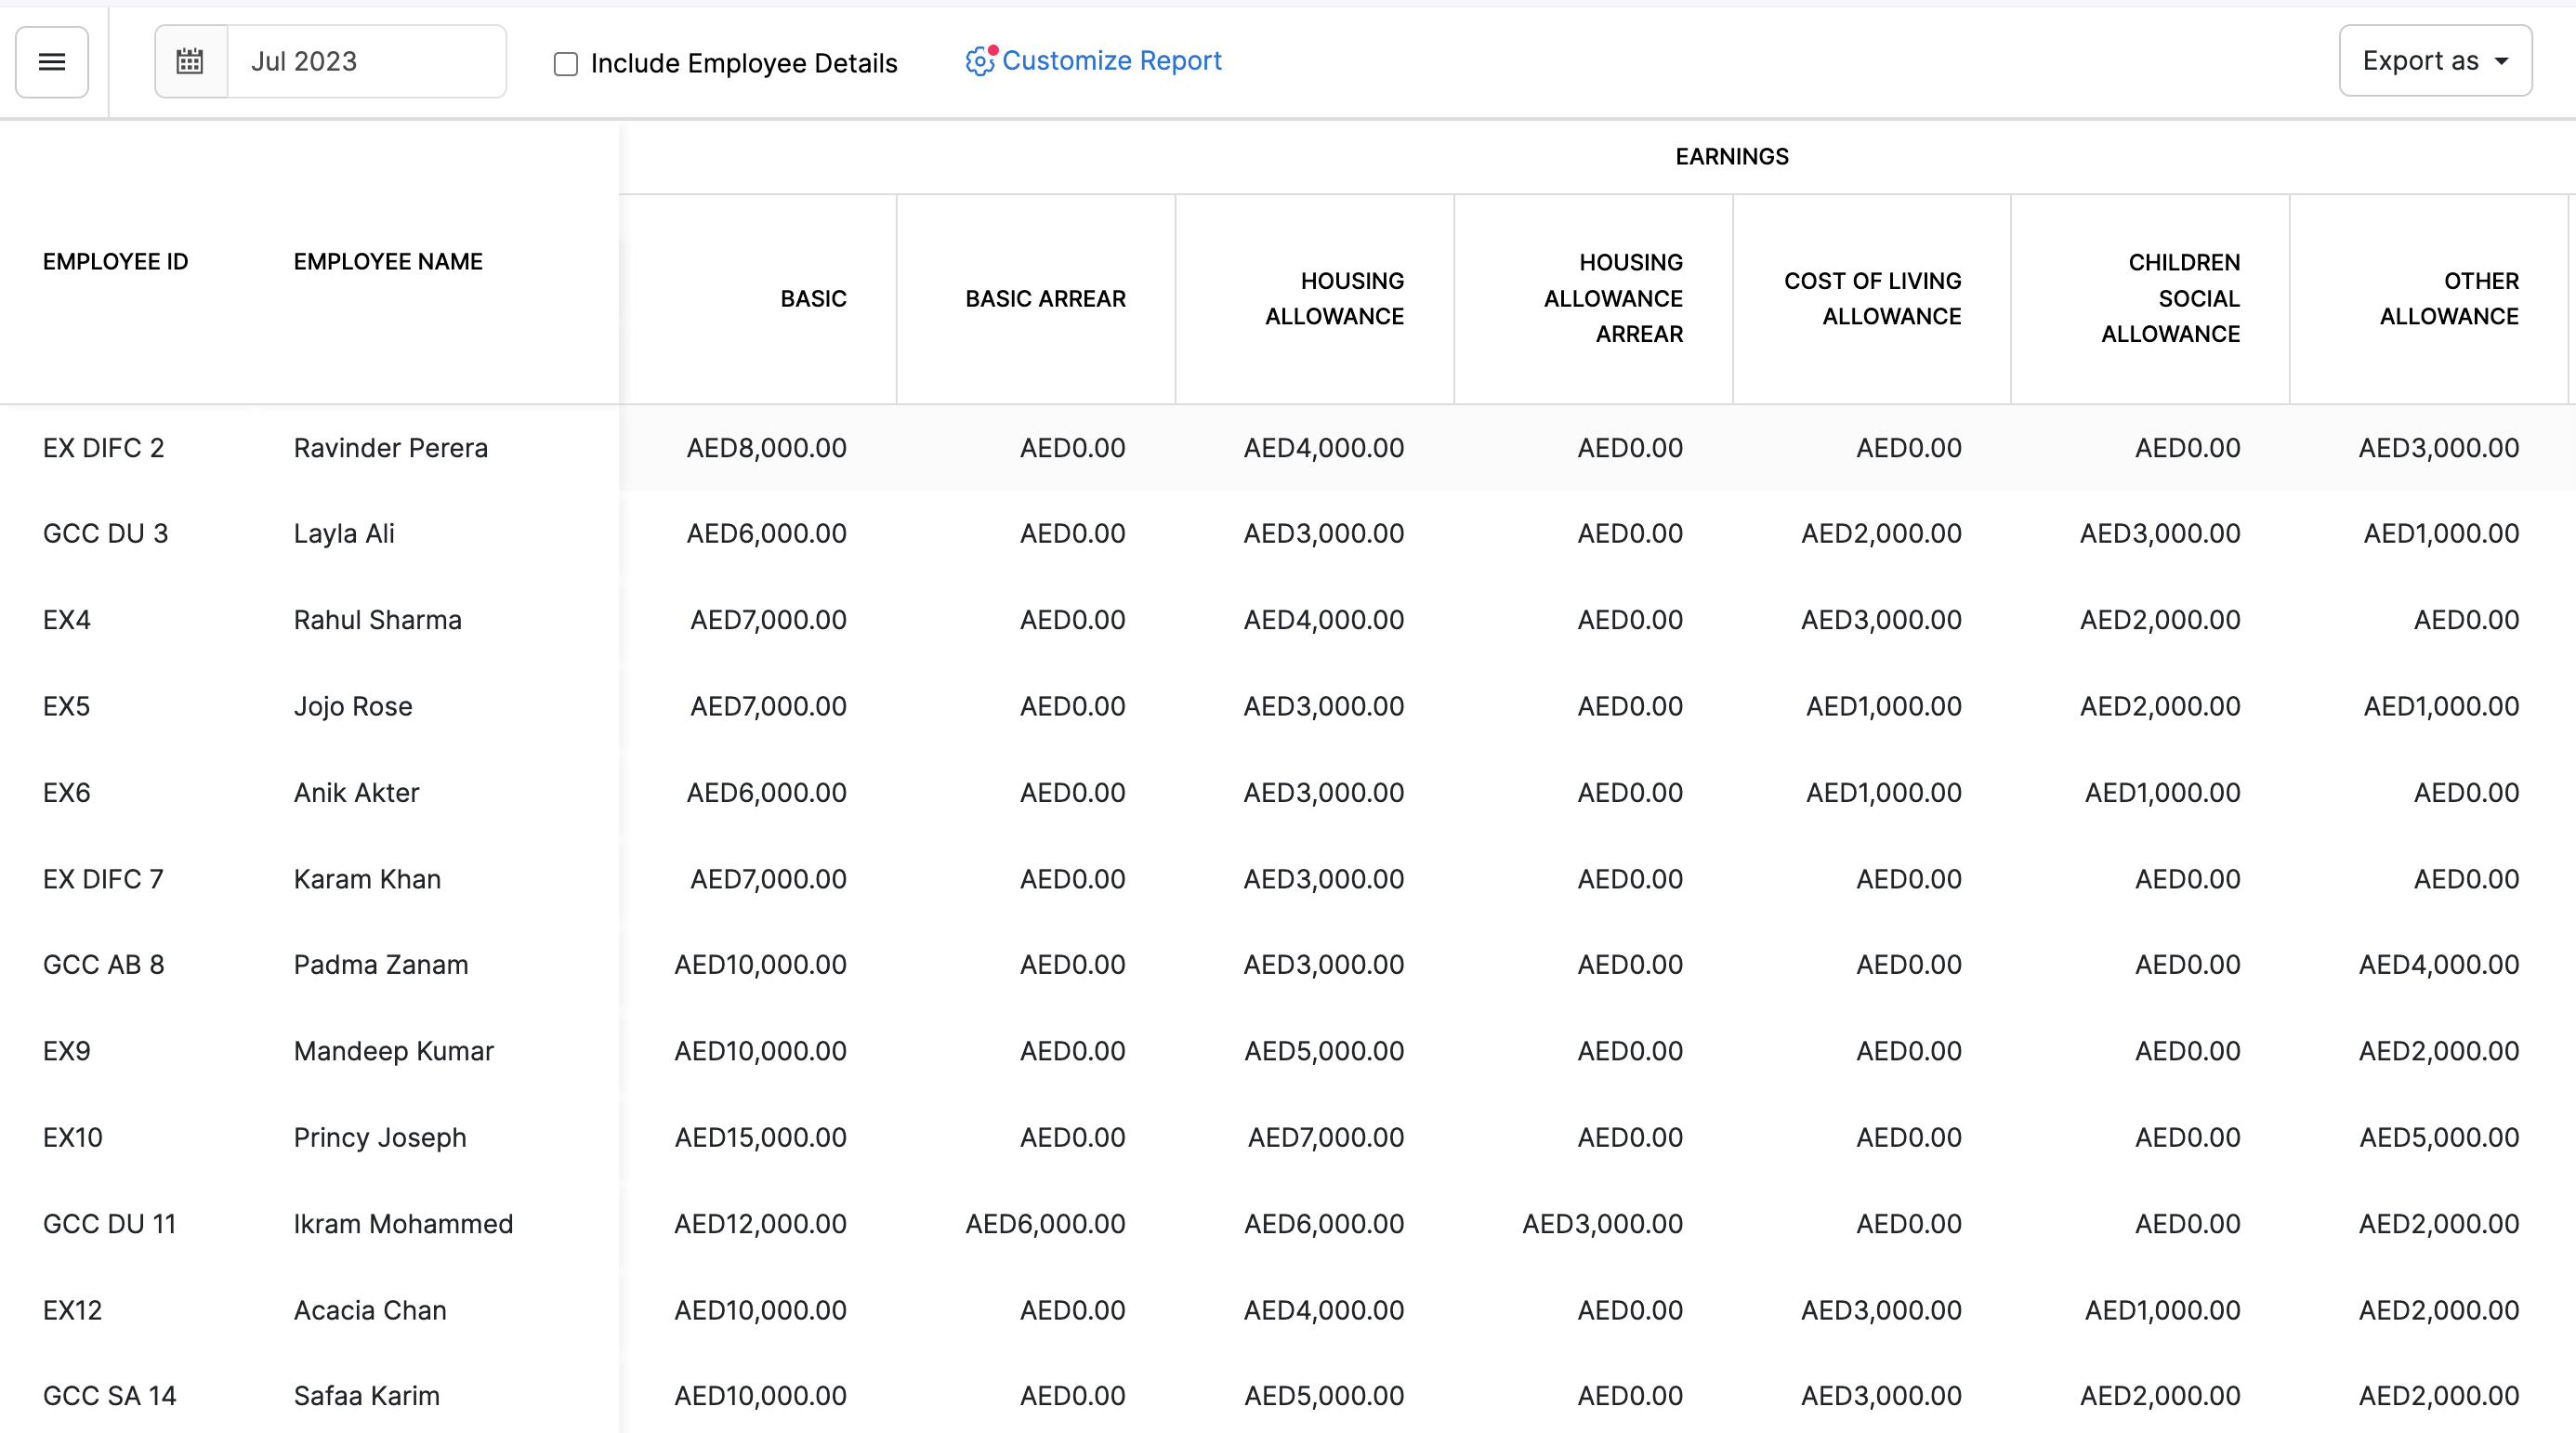Click the EMPLOYEE NAME column header
Screen dimensions: 2576x1433
tap(388, 262)
